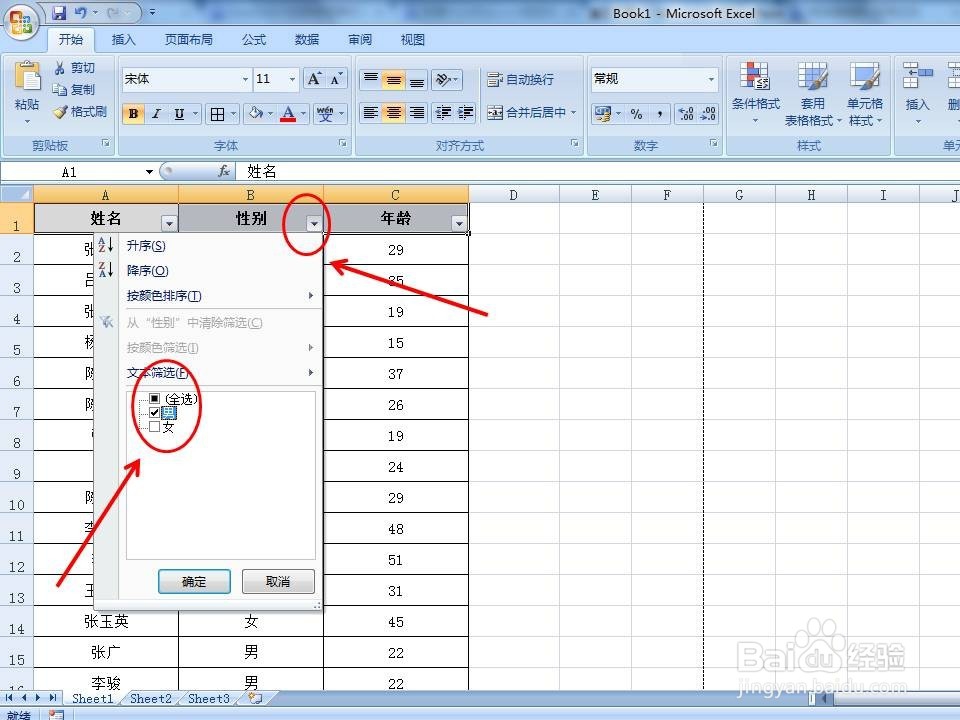Open conditional formatting 条件格式
The image size is (960, 720).
coord(756,92)
